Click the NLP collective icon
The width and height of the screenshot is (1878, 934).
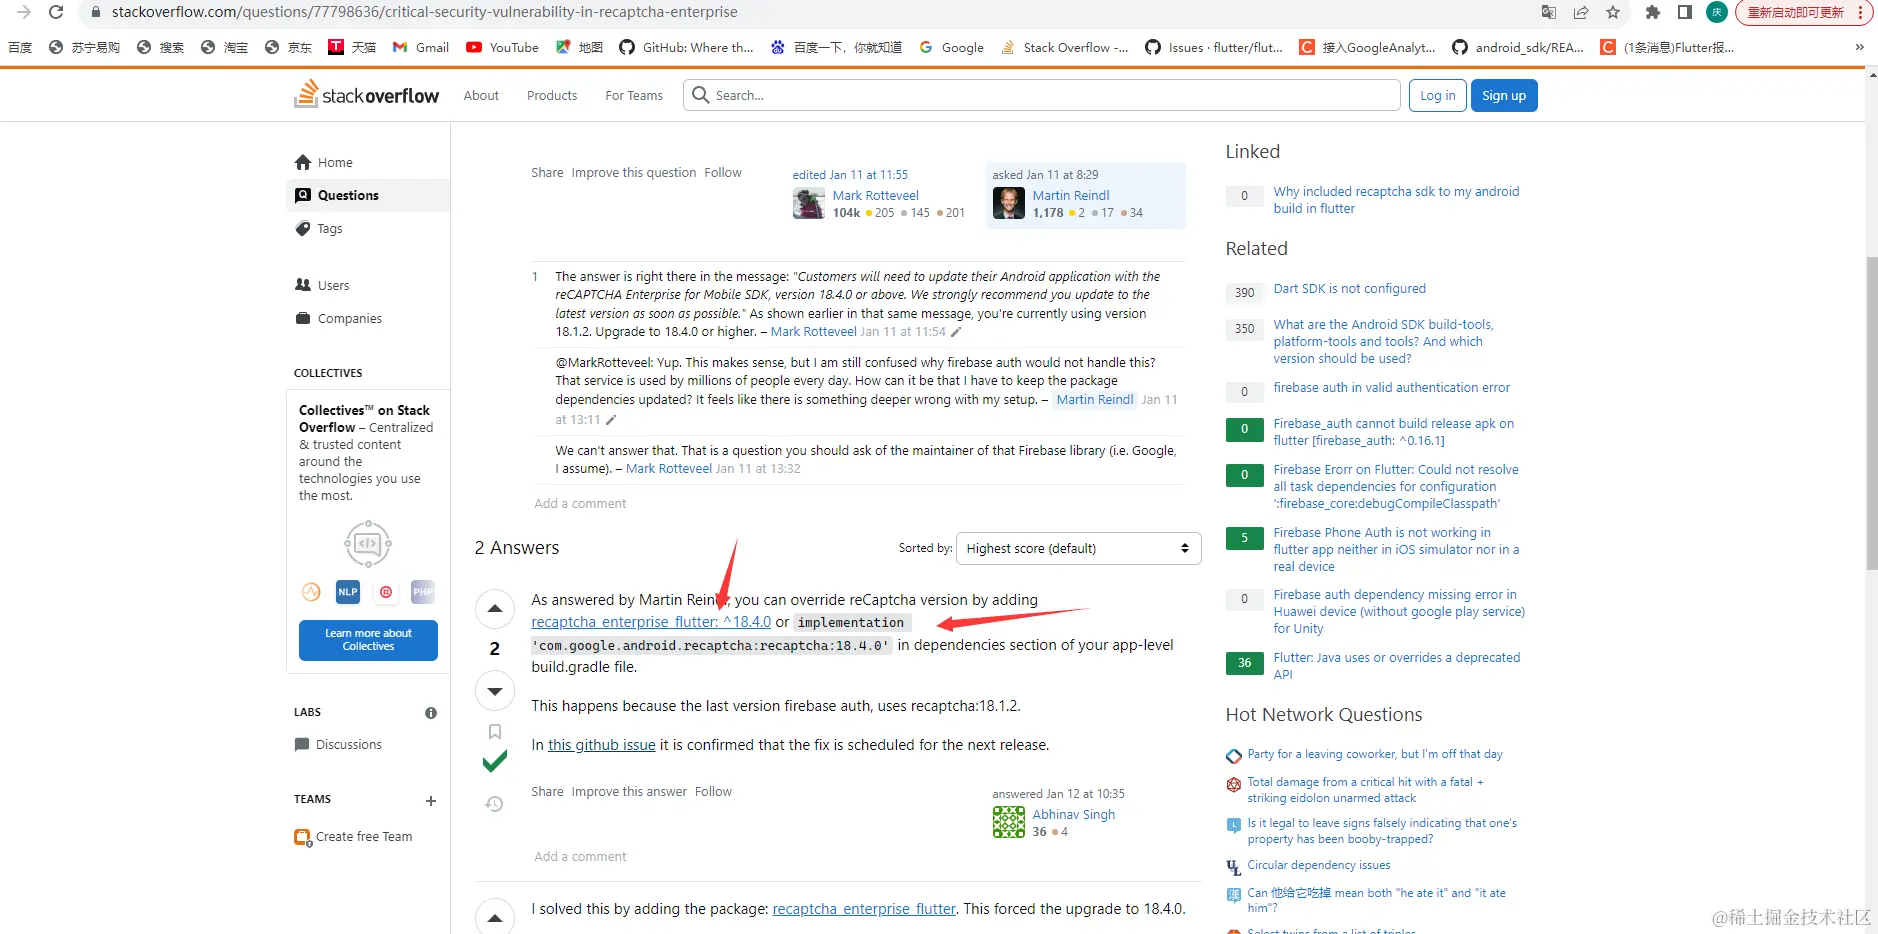point(348,592)
